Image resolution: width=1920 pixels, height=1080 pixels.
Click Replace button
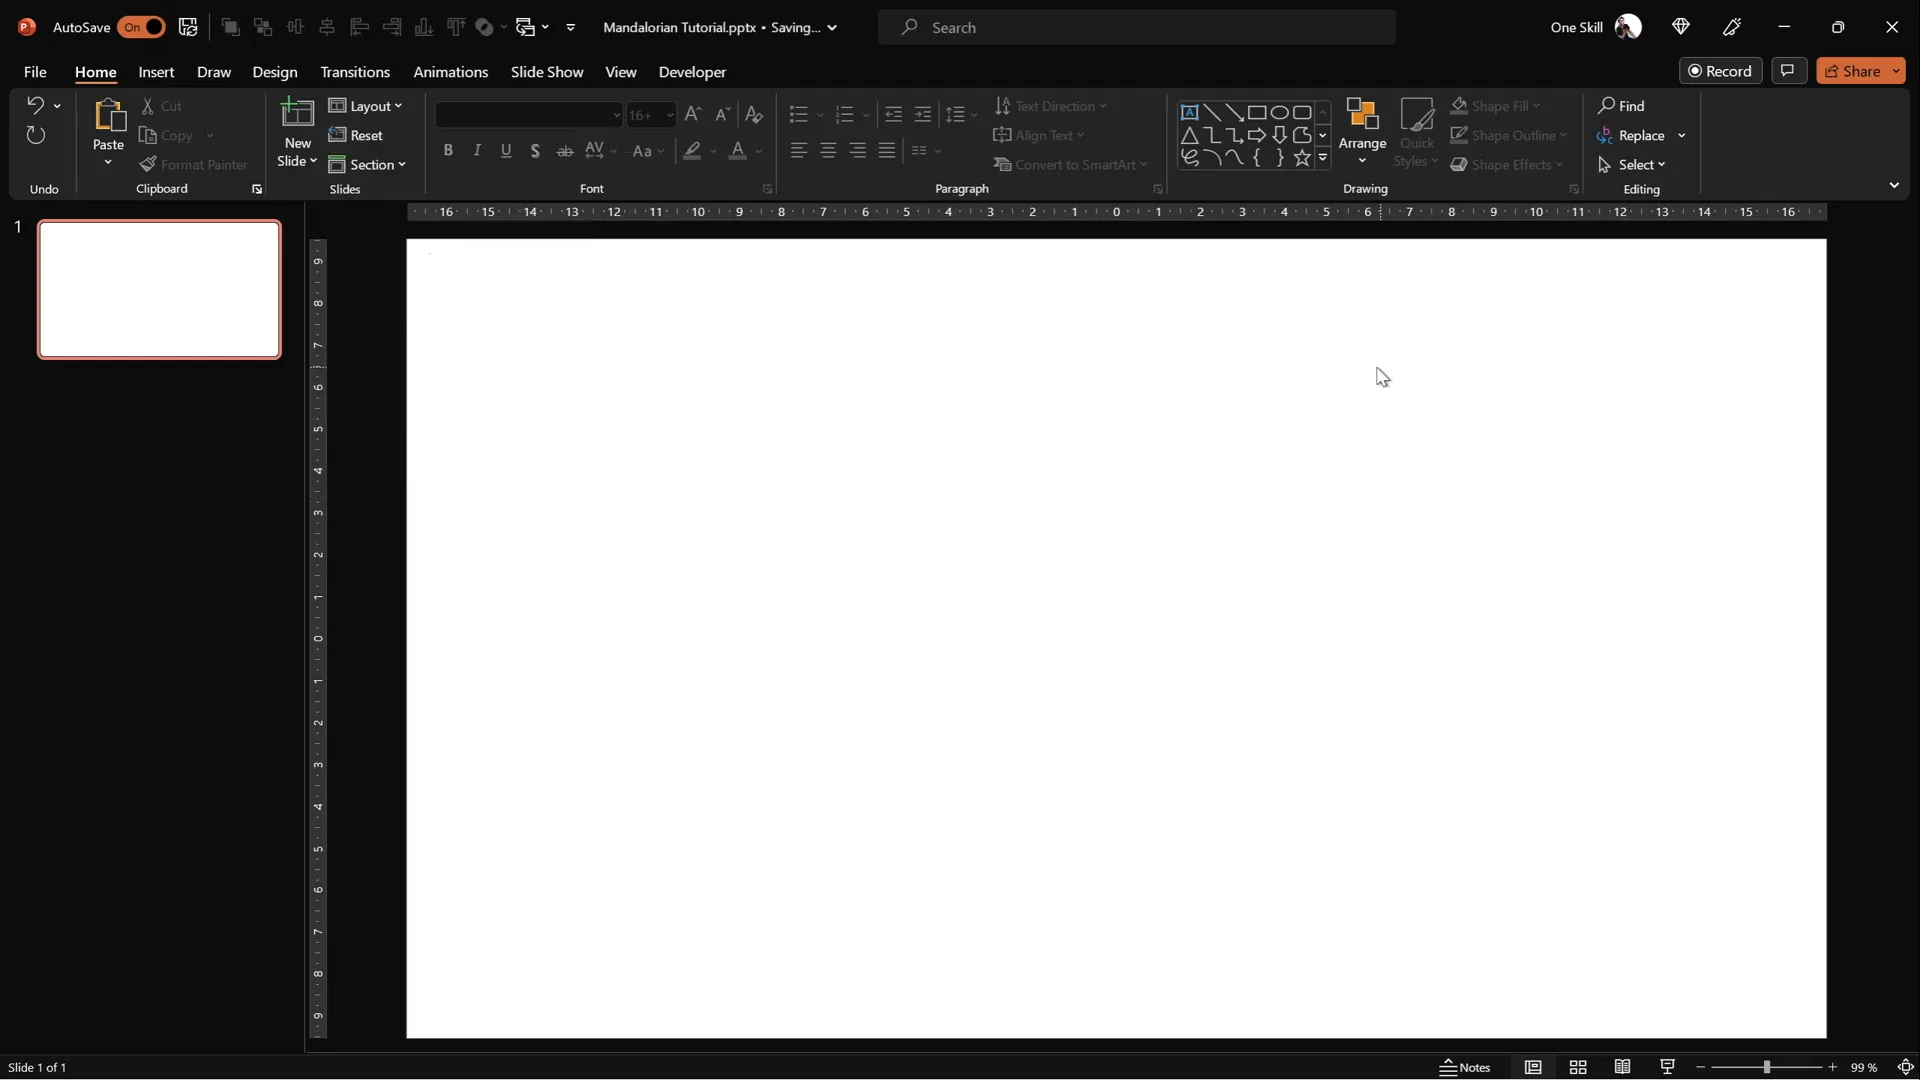point(1631,135)
